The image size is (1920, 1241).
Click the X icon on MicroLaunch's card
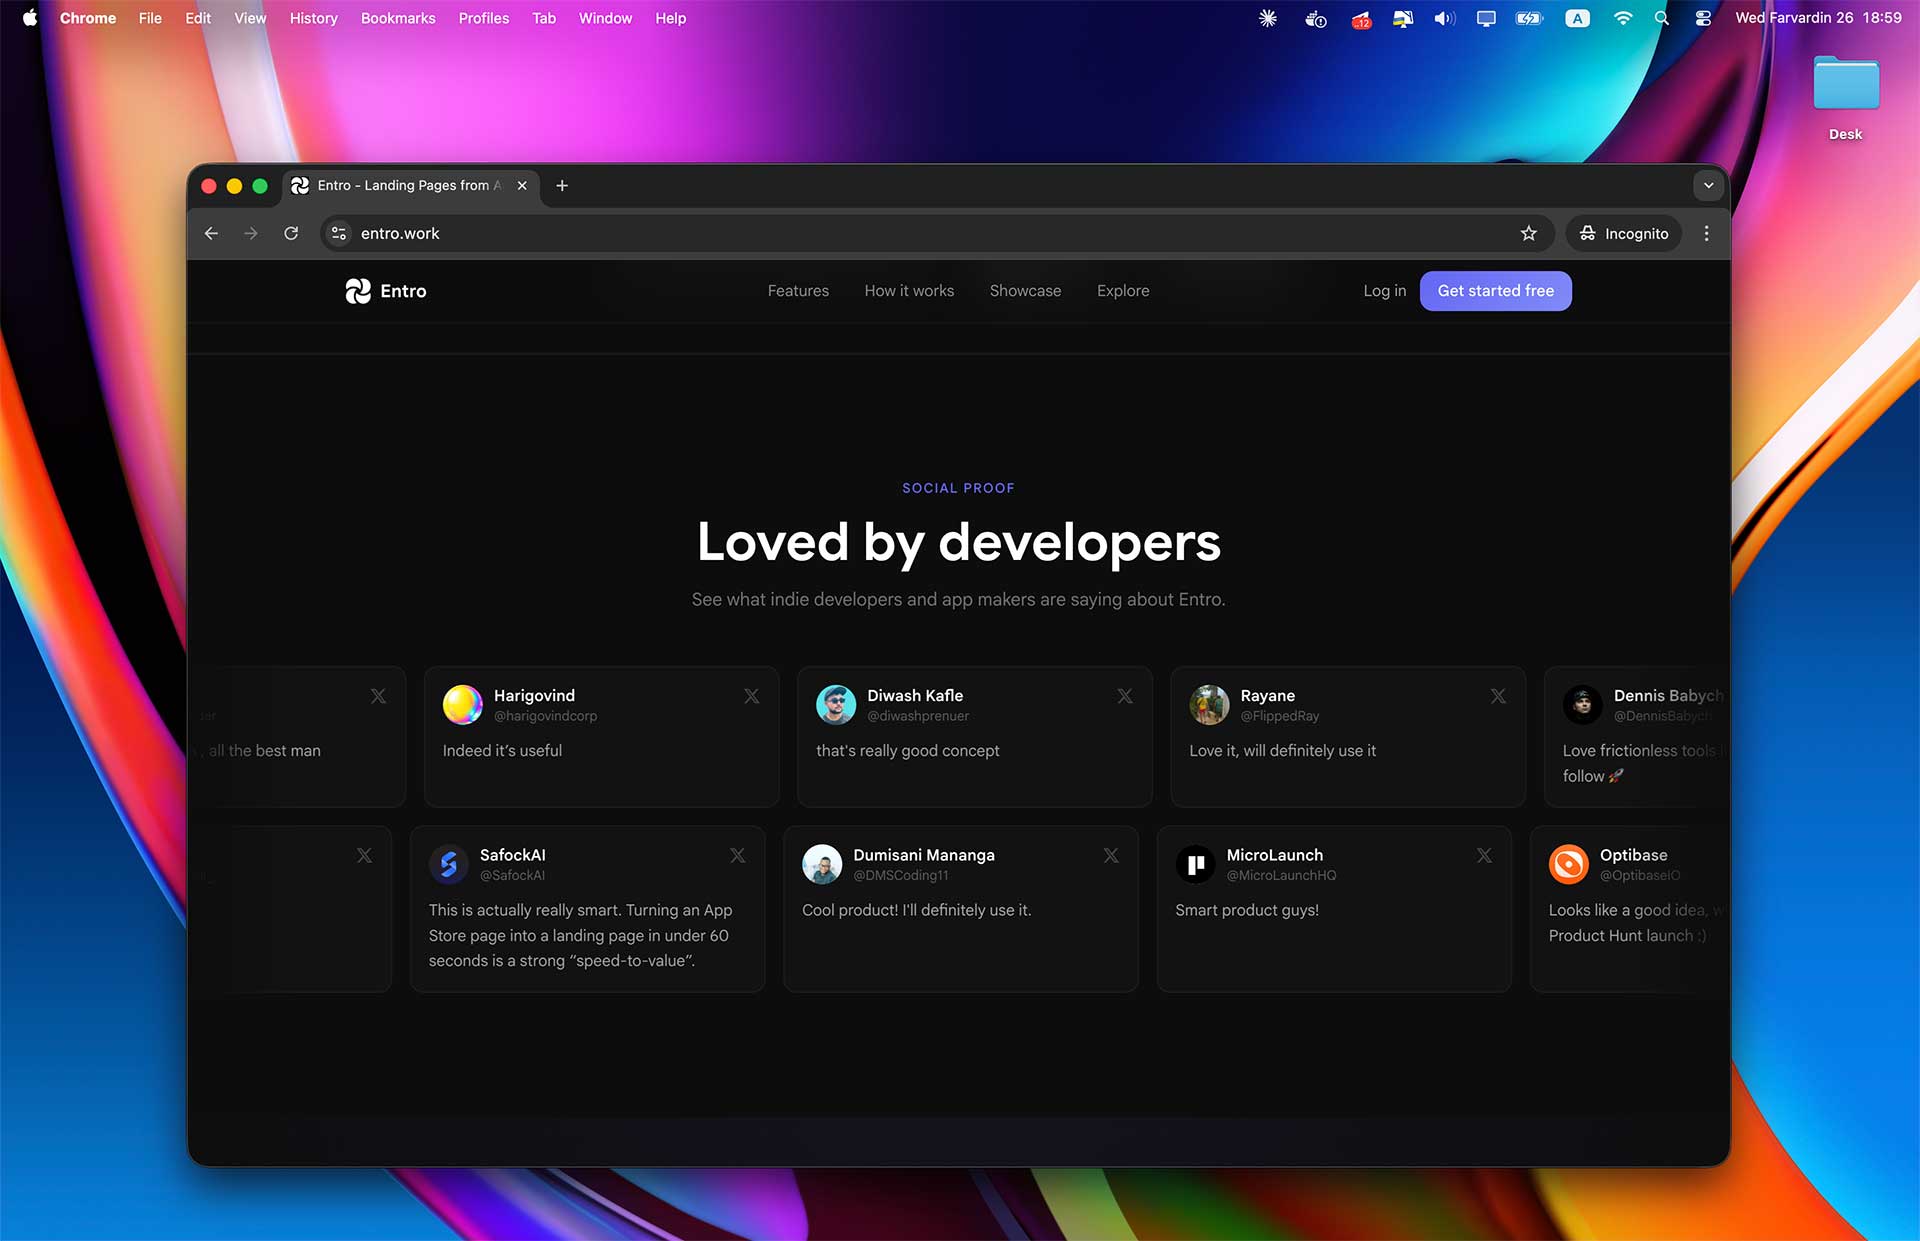point(1484,855)
